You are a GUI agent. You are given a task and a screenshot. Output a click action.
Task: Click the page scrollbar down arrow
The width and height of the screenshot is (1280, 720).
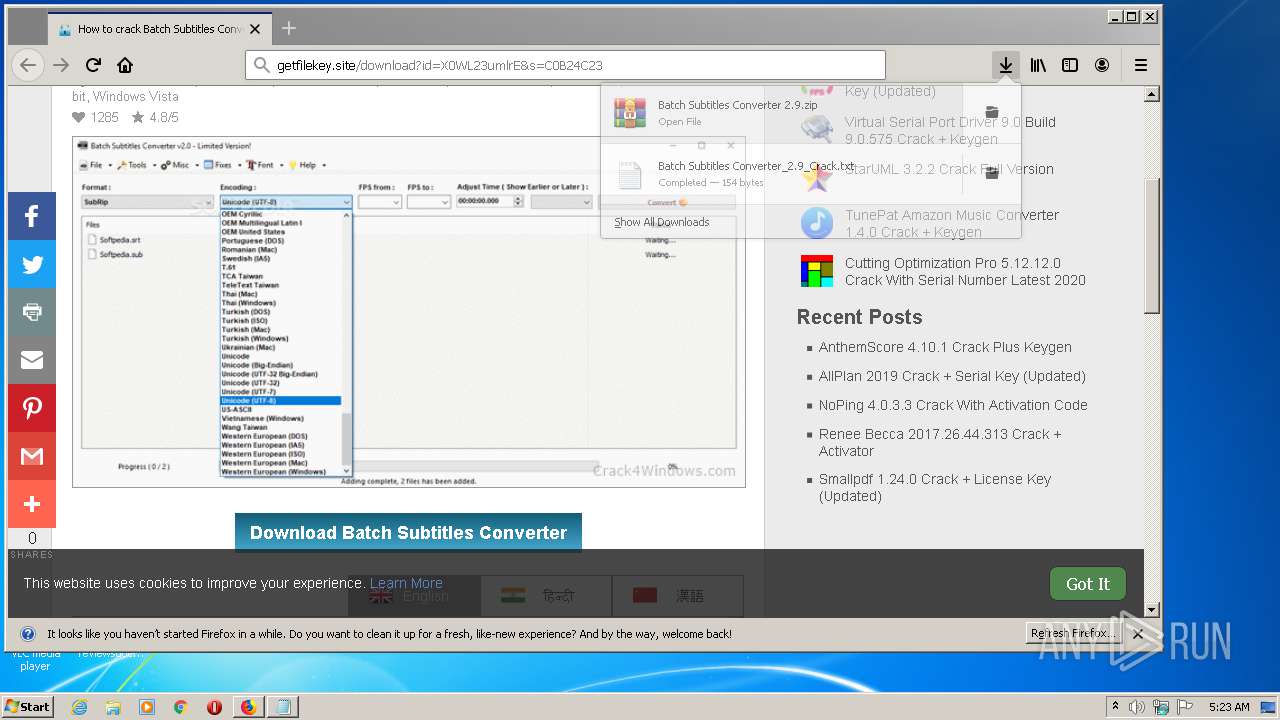coord(1152,609)
